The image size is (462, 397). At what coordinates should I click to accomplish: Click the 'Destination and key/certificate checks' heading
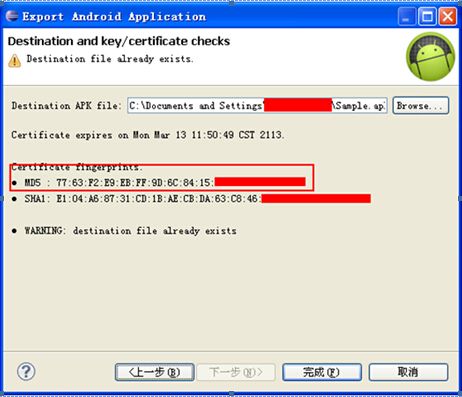click(x=119, y=41)
